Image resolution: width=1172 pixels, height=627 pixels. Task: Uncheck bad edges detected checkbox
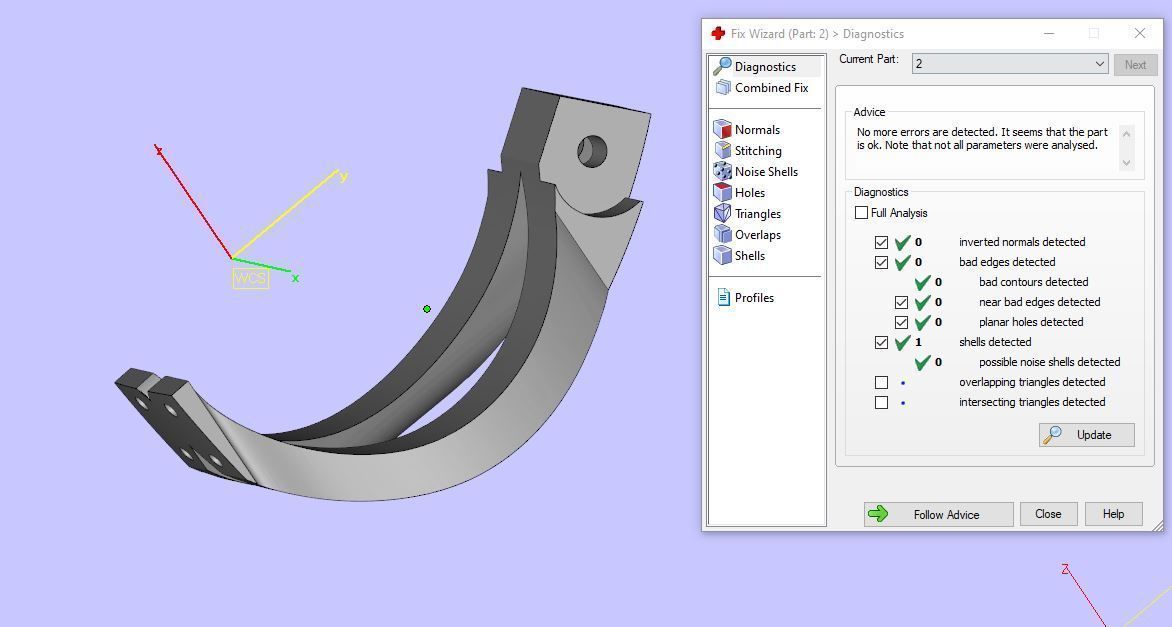[x=881, y=262]
